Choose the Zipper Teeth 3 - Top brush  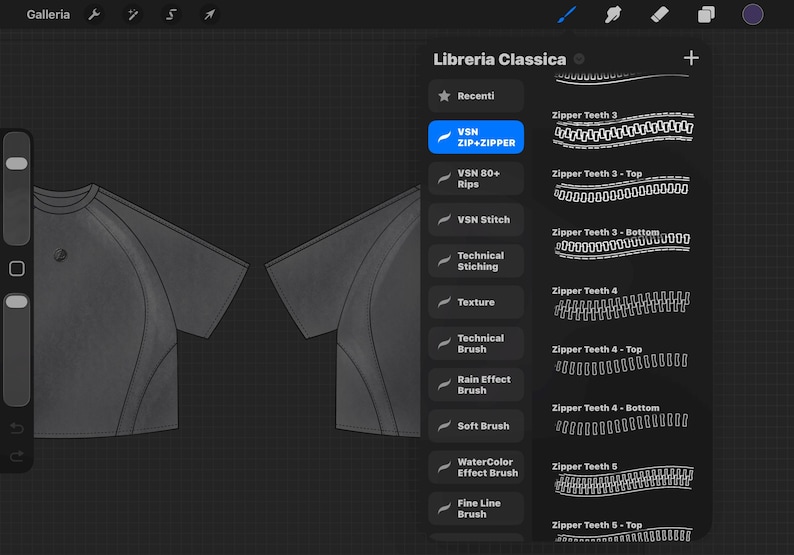pos(623,187)
